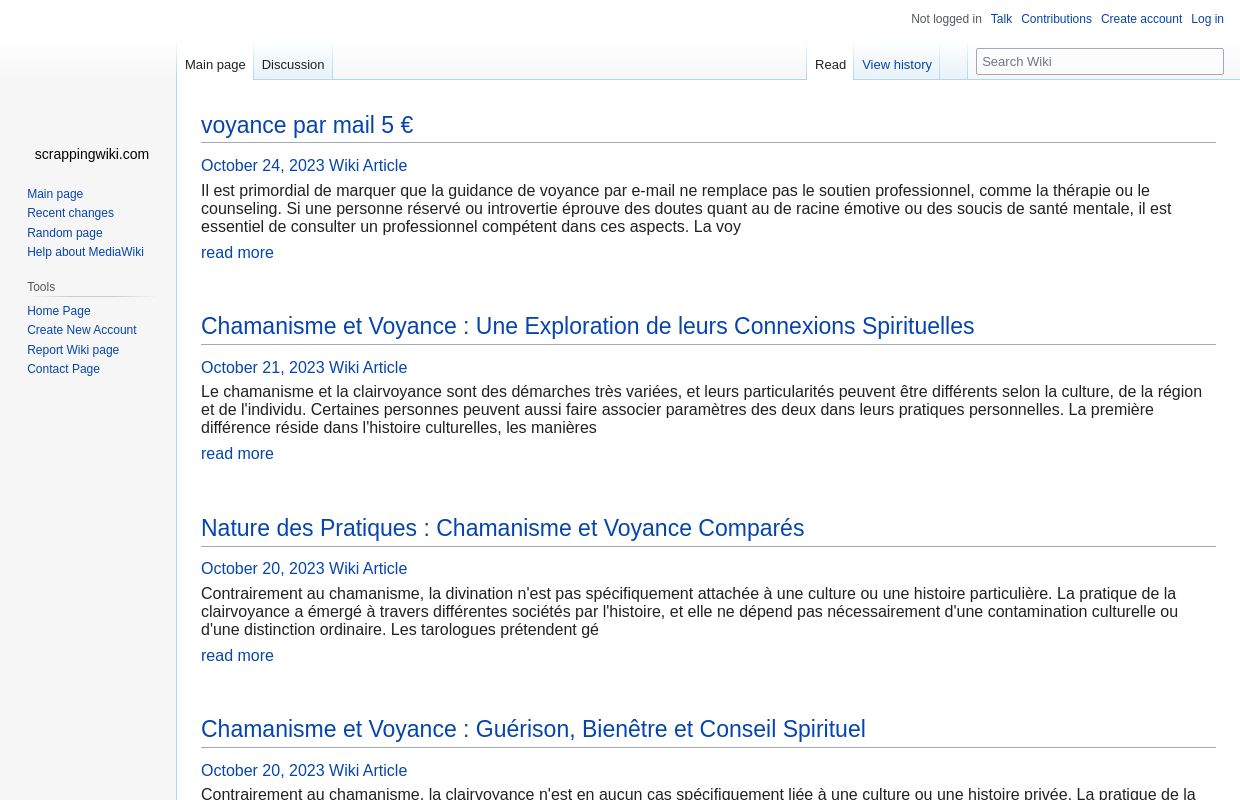Select the View history tab
The width and height of the screenshot is (1240, 800).
coord(896,64)
